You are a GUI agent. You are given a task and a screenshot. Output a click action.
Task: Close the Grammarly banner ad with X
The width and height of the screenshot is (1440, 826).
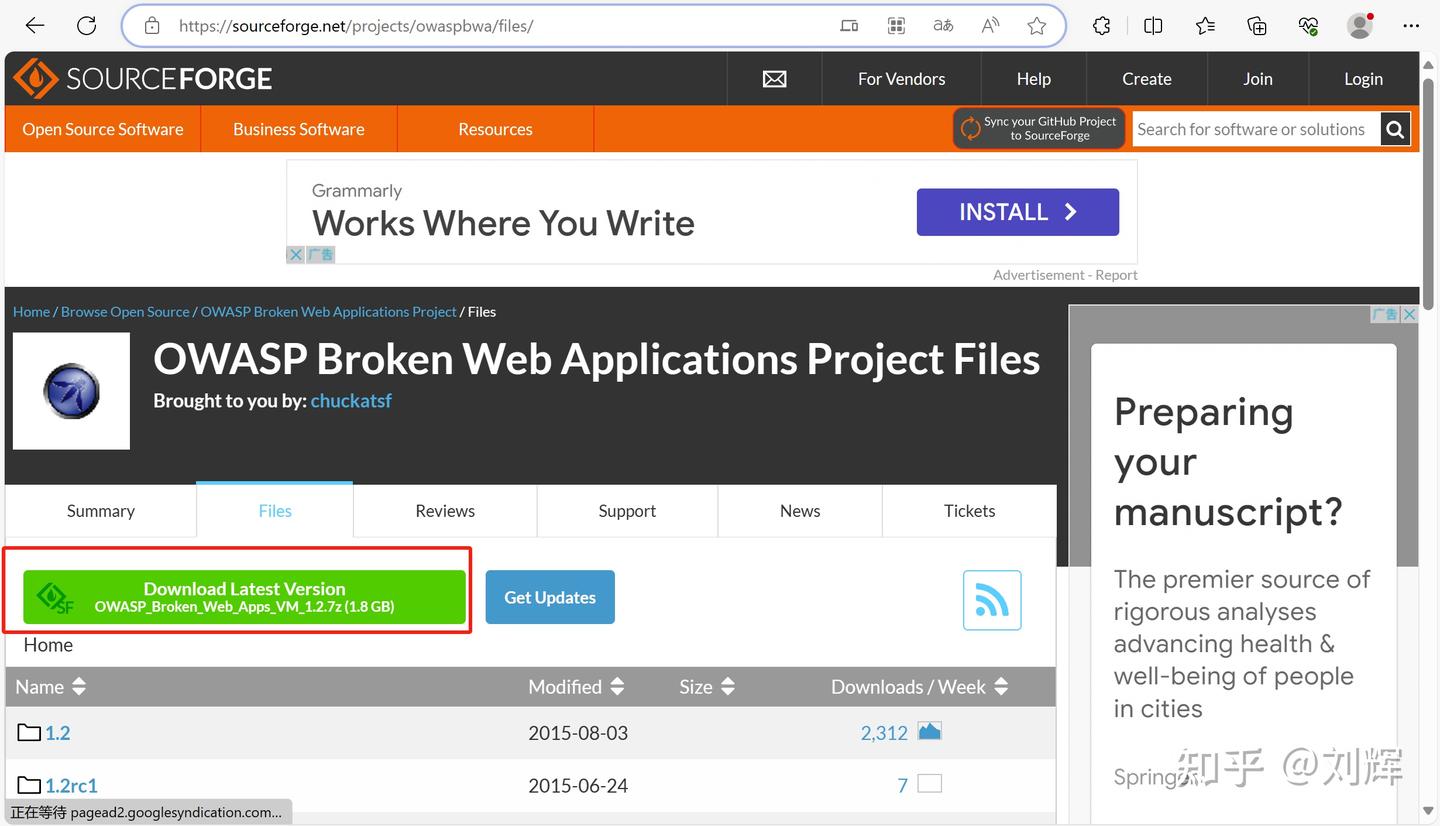click(x=295, y=254)
